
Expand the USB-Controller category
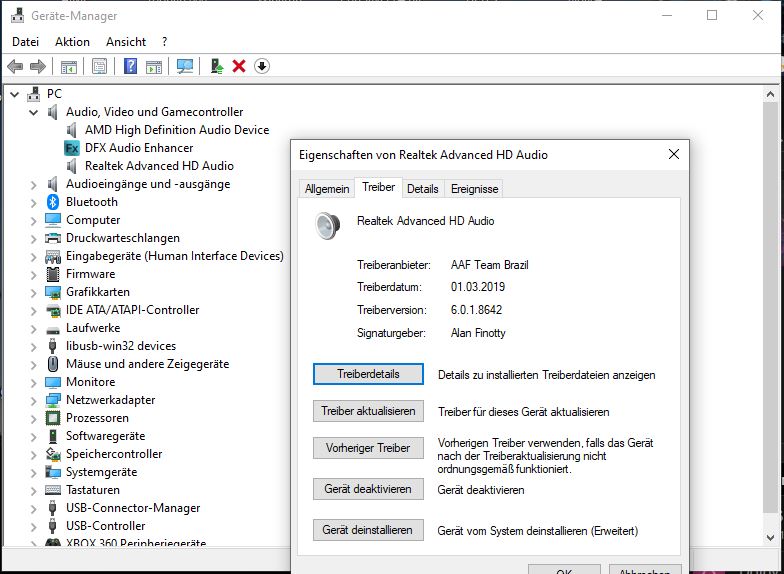tap(34, 526)
